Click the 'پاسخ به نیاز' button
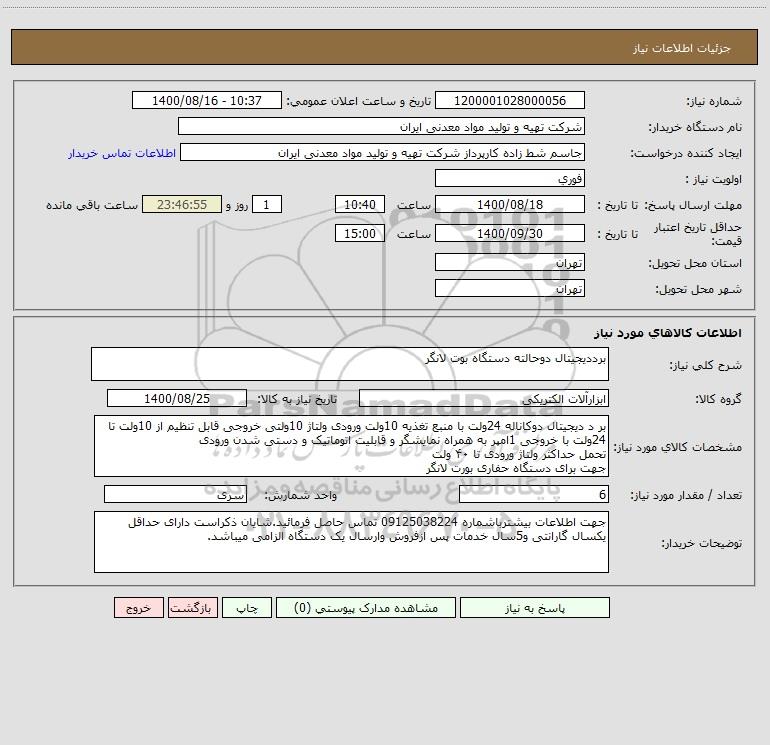Screen dimensions: 770x745 (x=535, y=608)
